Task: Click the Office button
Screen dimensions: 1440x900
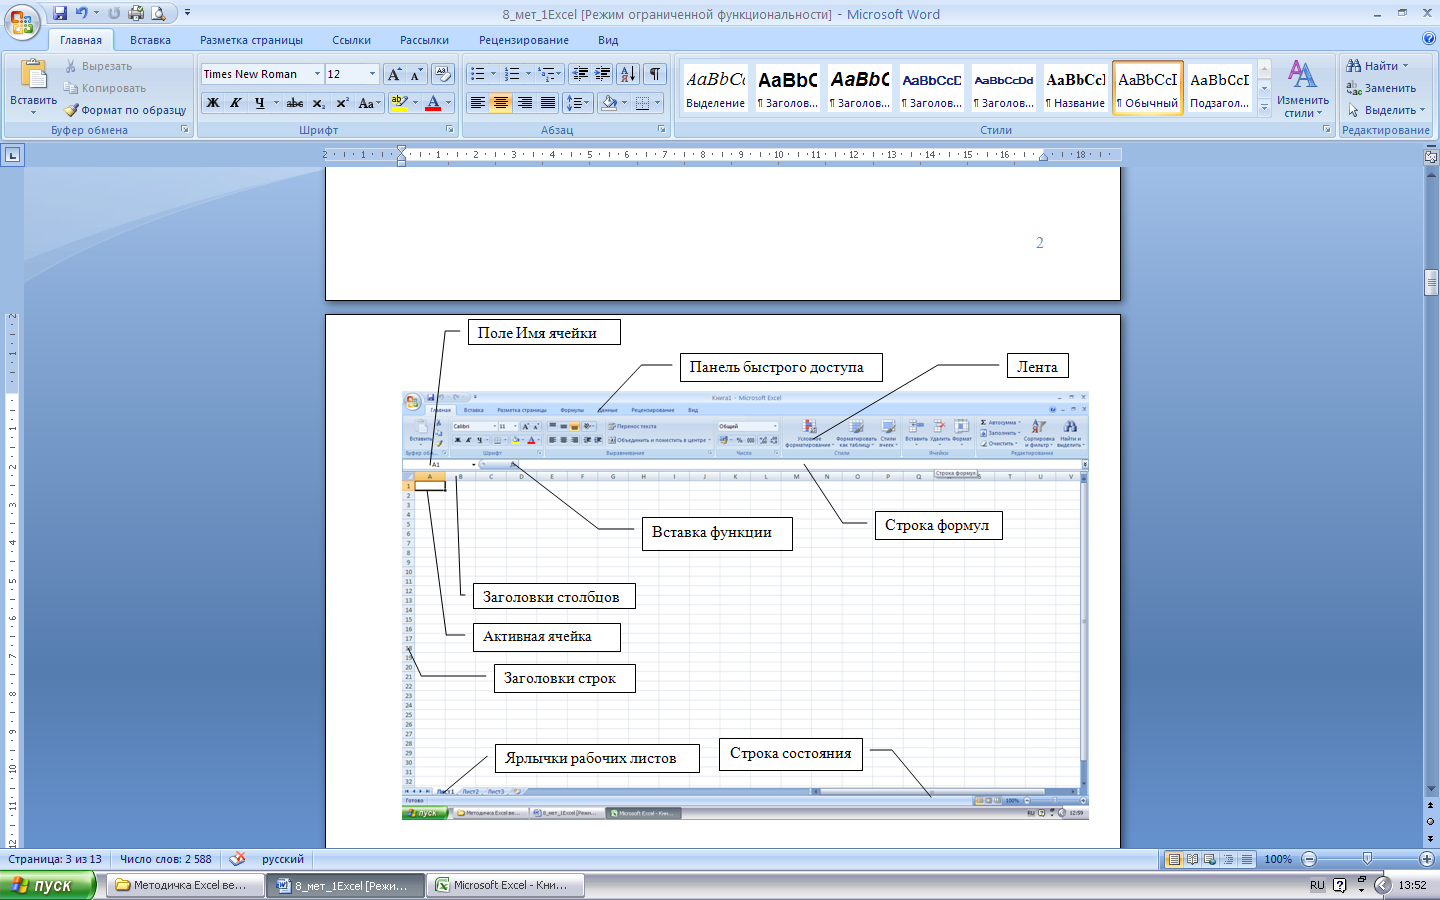Action: (22, 22)
